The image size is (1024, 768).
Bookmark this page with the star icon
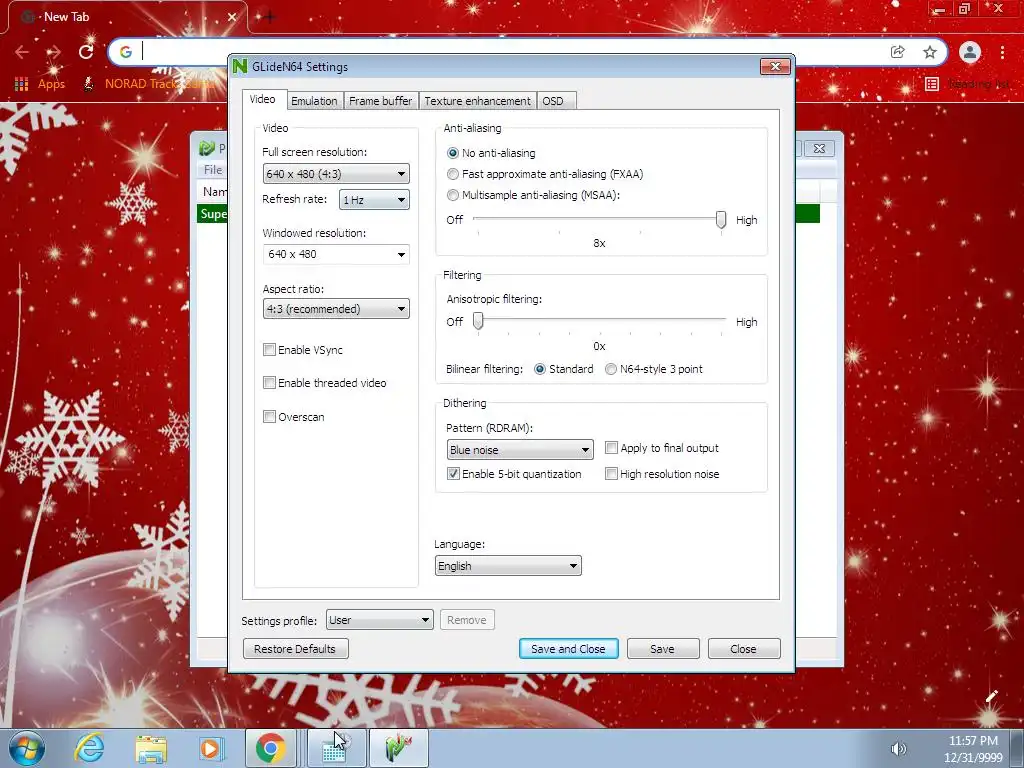point(930,52)
